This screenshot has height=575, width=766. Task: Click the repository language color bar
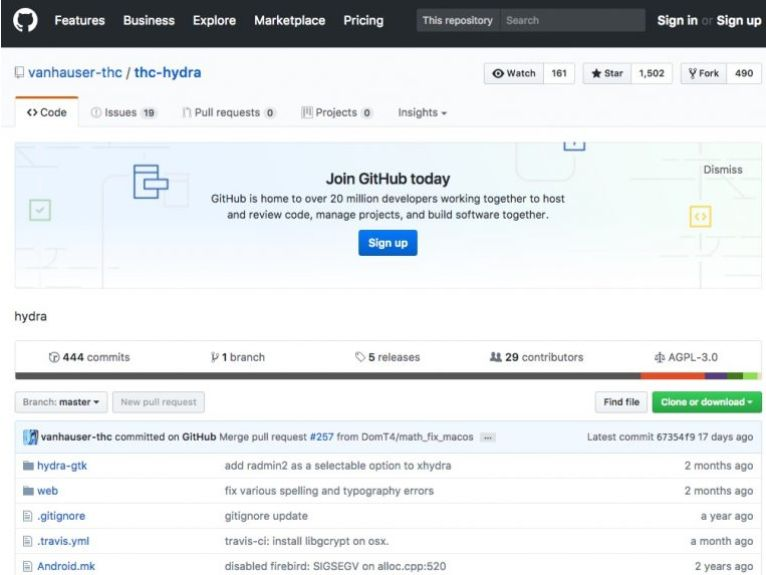coord(383,376)
